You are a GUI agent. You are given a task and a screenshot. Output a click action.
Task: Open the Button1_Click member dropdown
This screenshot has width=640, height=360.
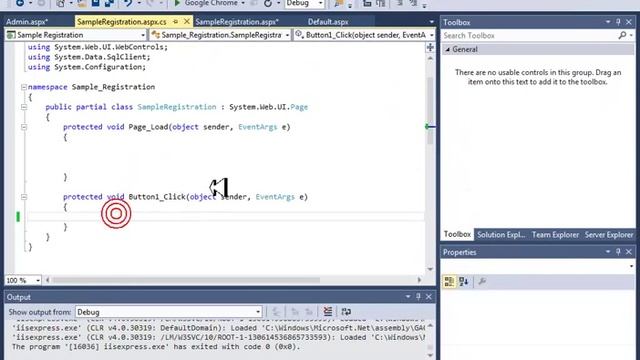[x=431, y=36]
